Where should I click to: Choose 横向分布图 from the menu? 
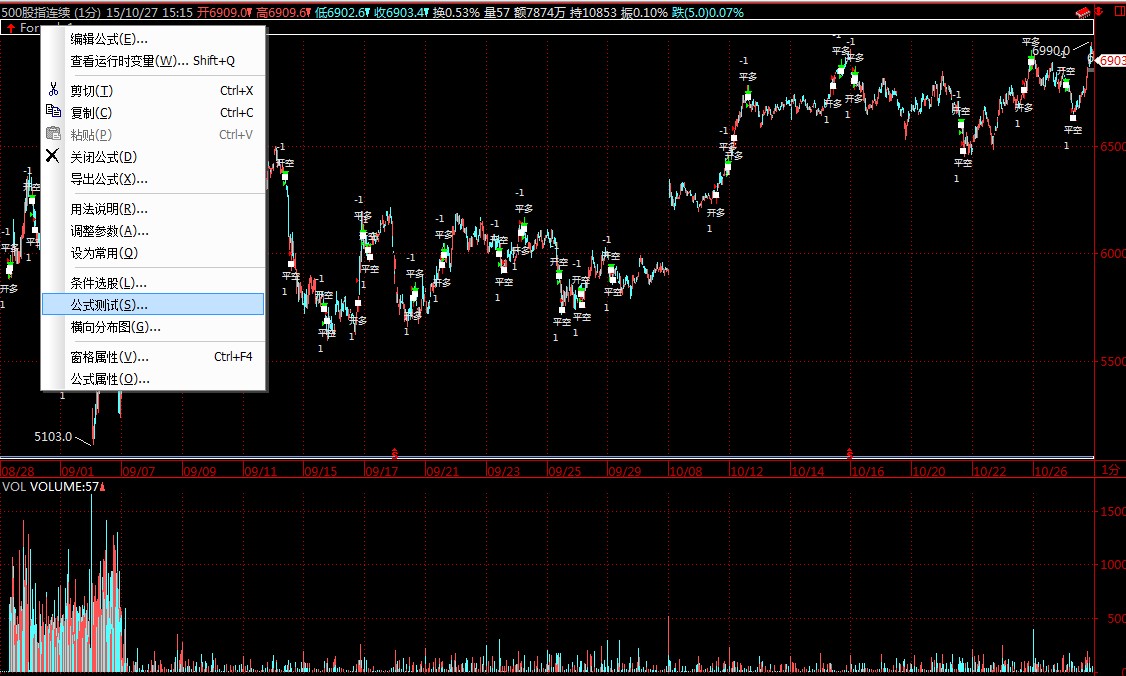[115, 327]
